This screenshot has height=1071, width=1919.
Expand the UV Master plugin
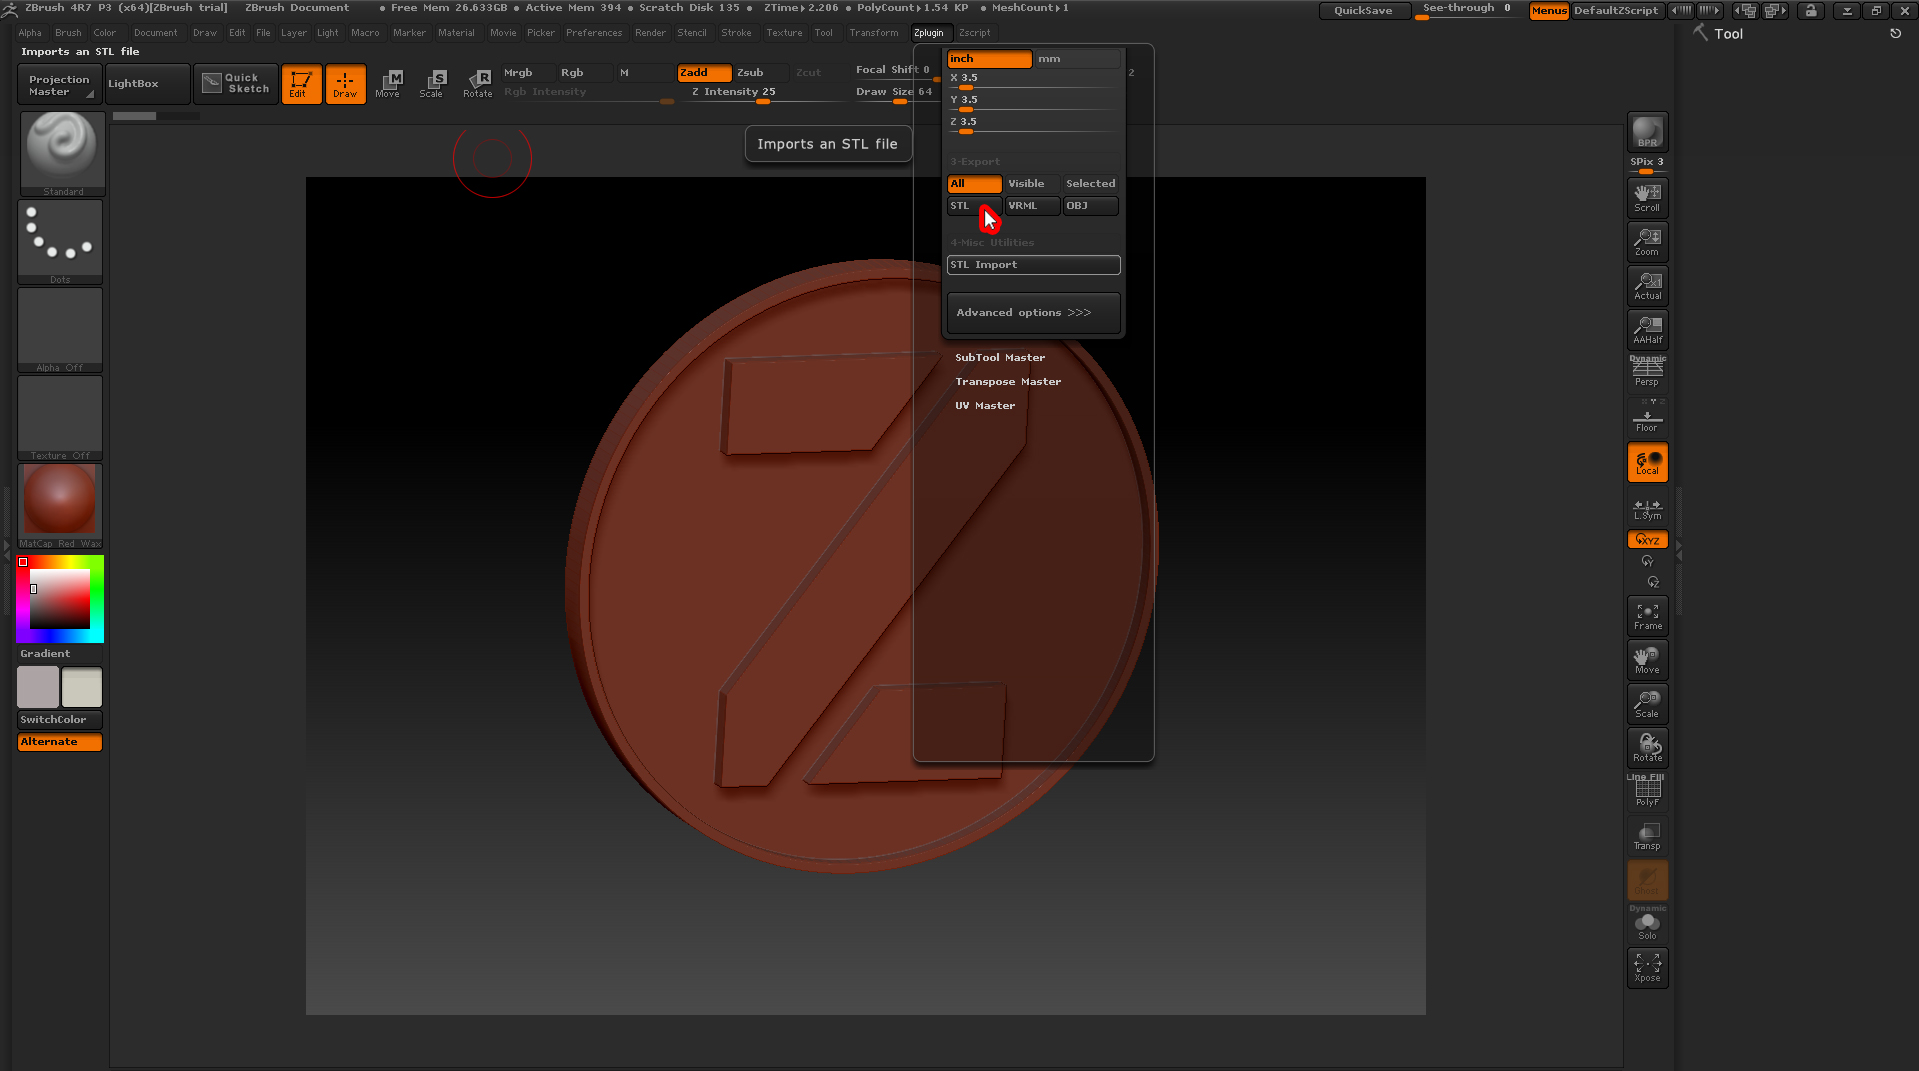(x=984, y=406)
